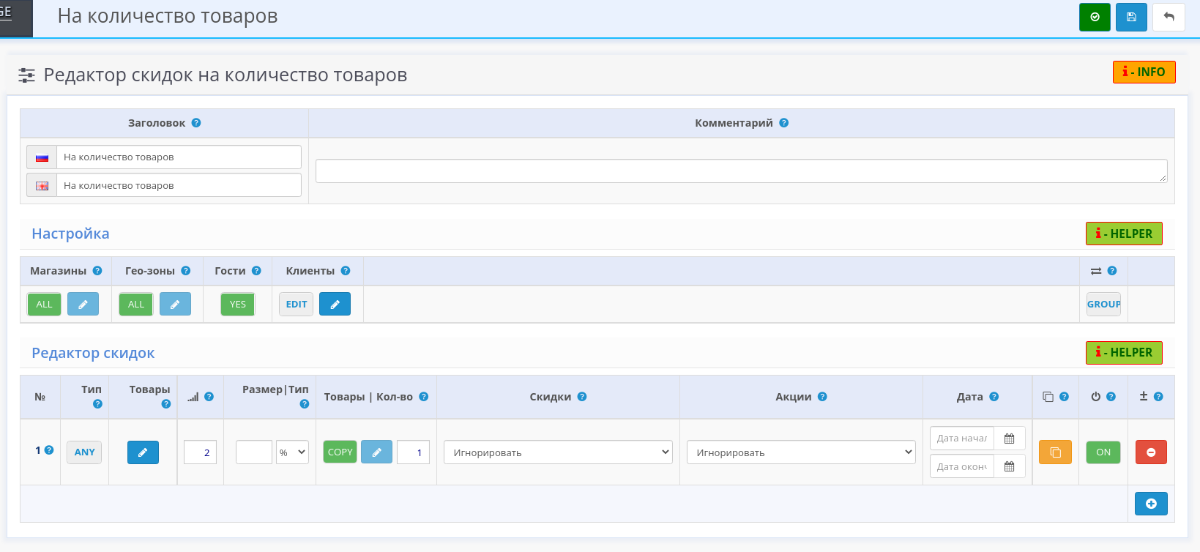Add new discount row with plus button
Viewport: 1200px width, 552px height.
coord(1151,504)
